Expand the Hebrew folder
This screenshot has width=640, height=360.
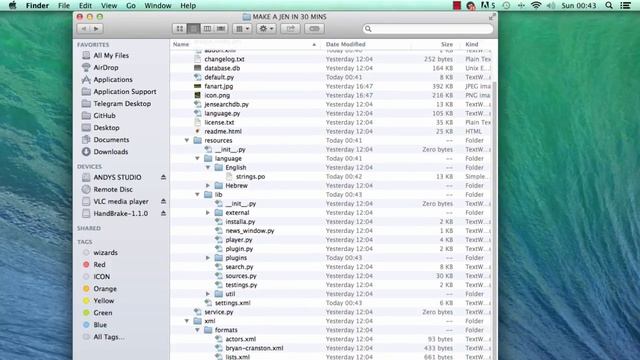[x=208, y=186]
